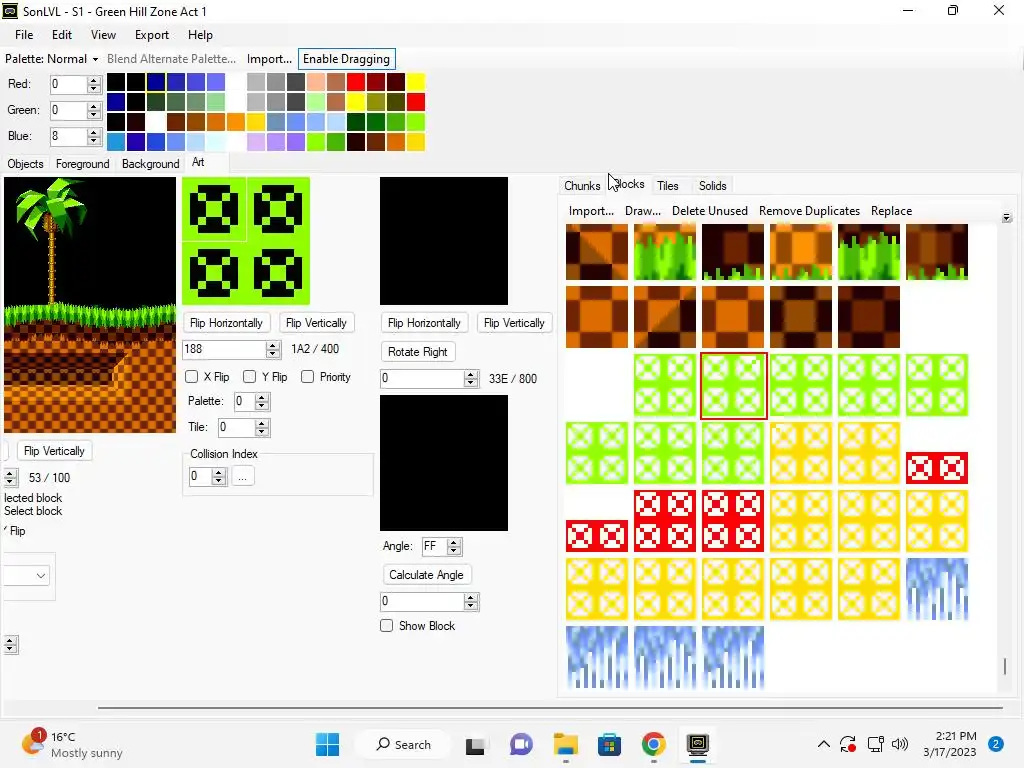Click the clock showing 2:21 PM
Screen dimensions: 1024x768
point(955,736)
